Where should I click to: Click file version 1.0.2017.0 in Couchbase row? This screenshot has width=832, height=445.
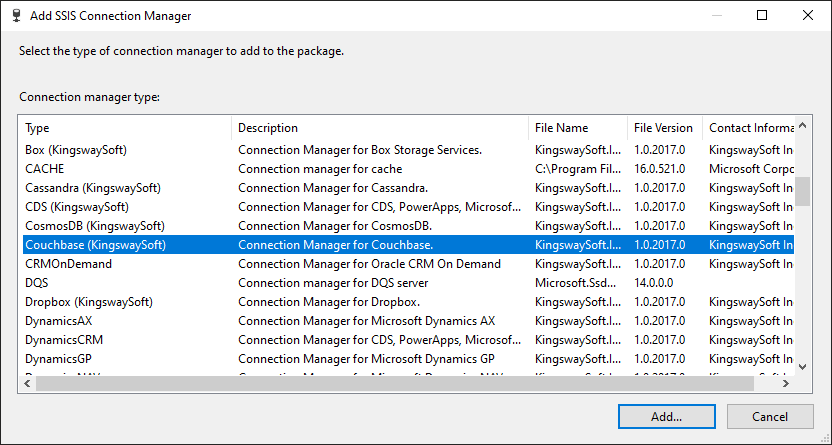coord(660,245)
